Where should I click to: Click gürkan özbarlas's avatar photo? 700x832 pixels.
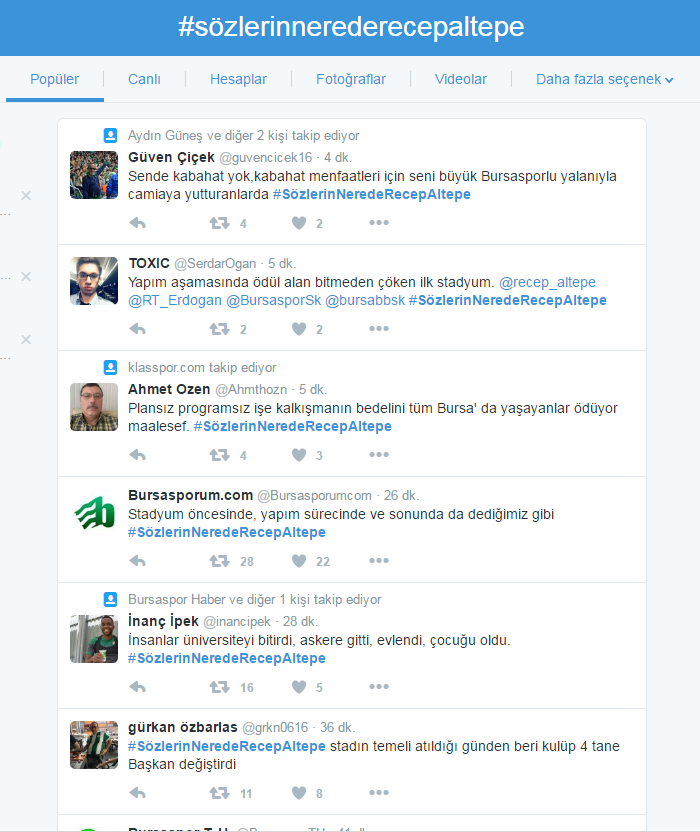[94, 745]
